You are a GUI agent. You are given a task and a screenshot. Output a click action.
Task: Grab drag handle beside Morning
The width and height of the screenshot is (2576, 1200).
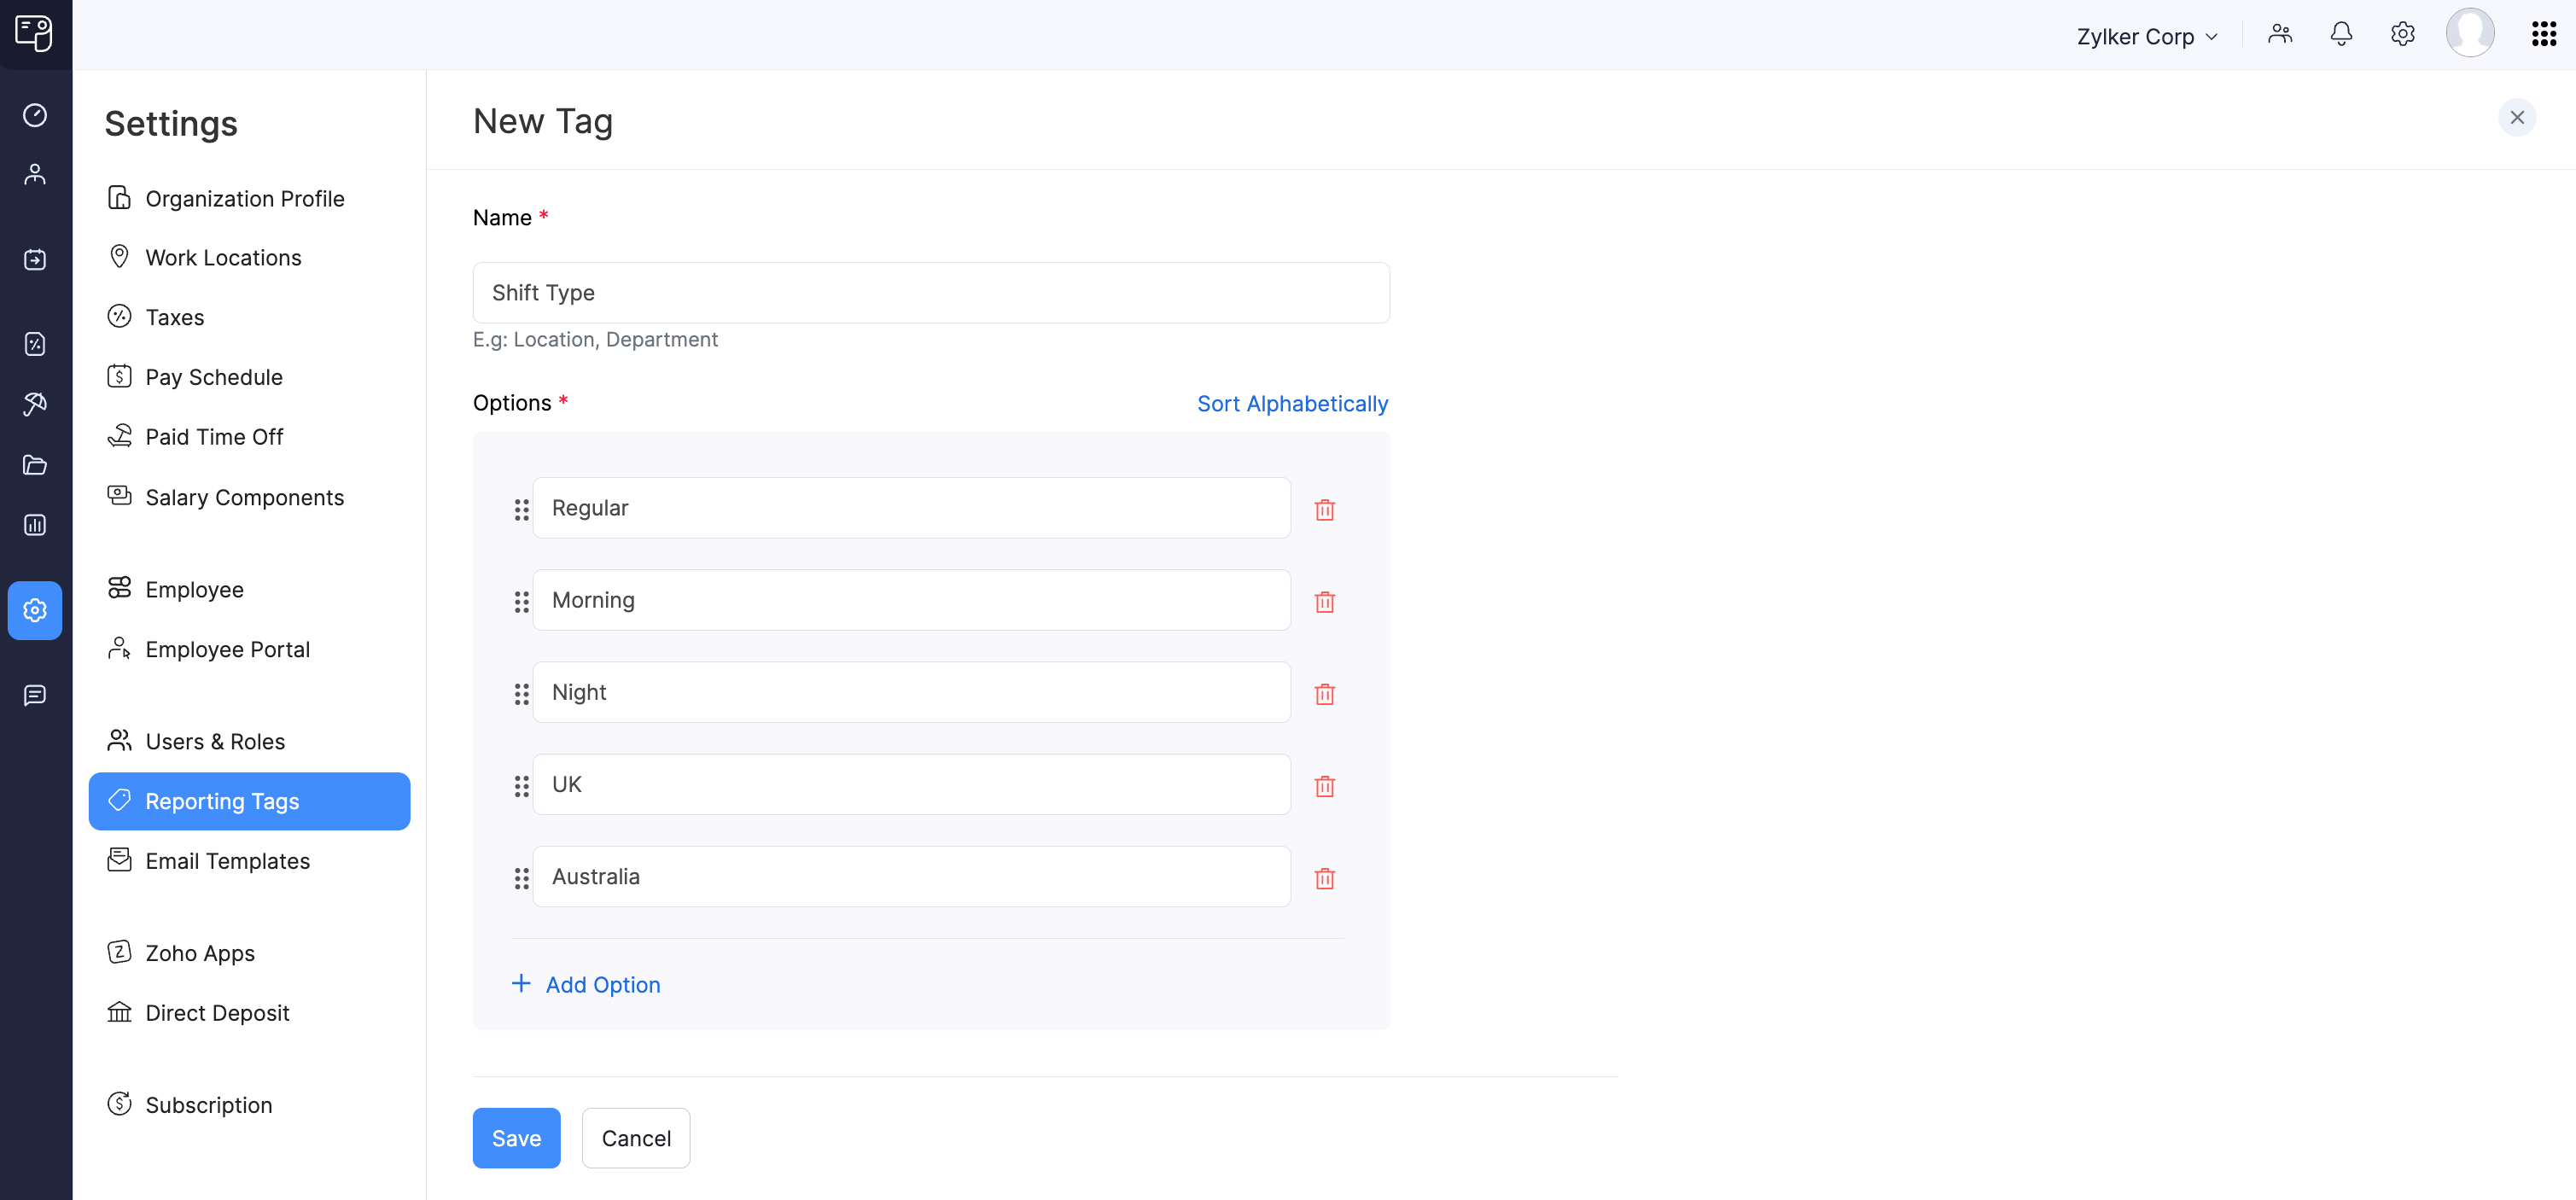point(521,601)
